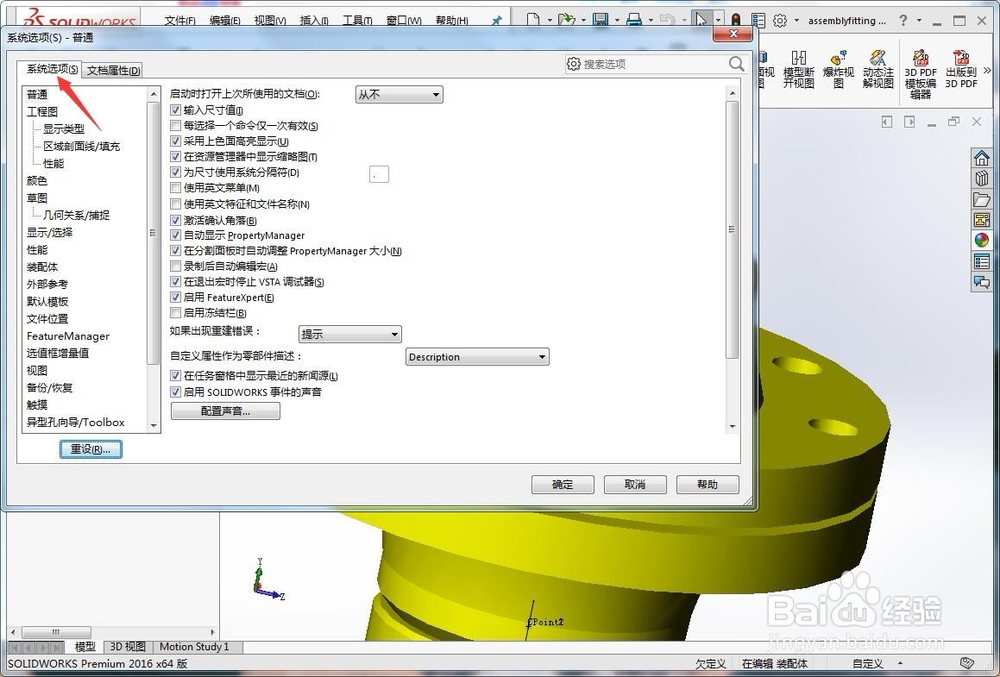Click the status bar tag icon

967,663
